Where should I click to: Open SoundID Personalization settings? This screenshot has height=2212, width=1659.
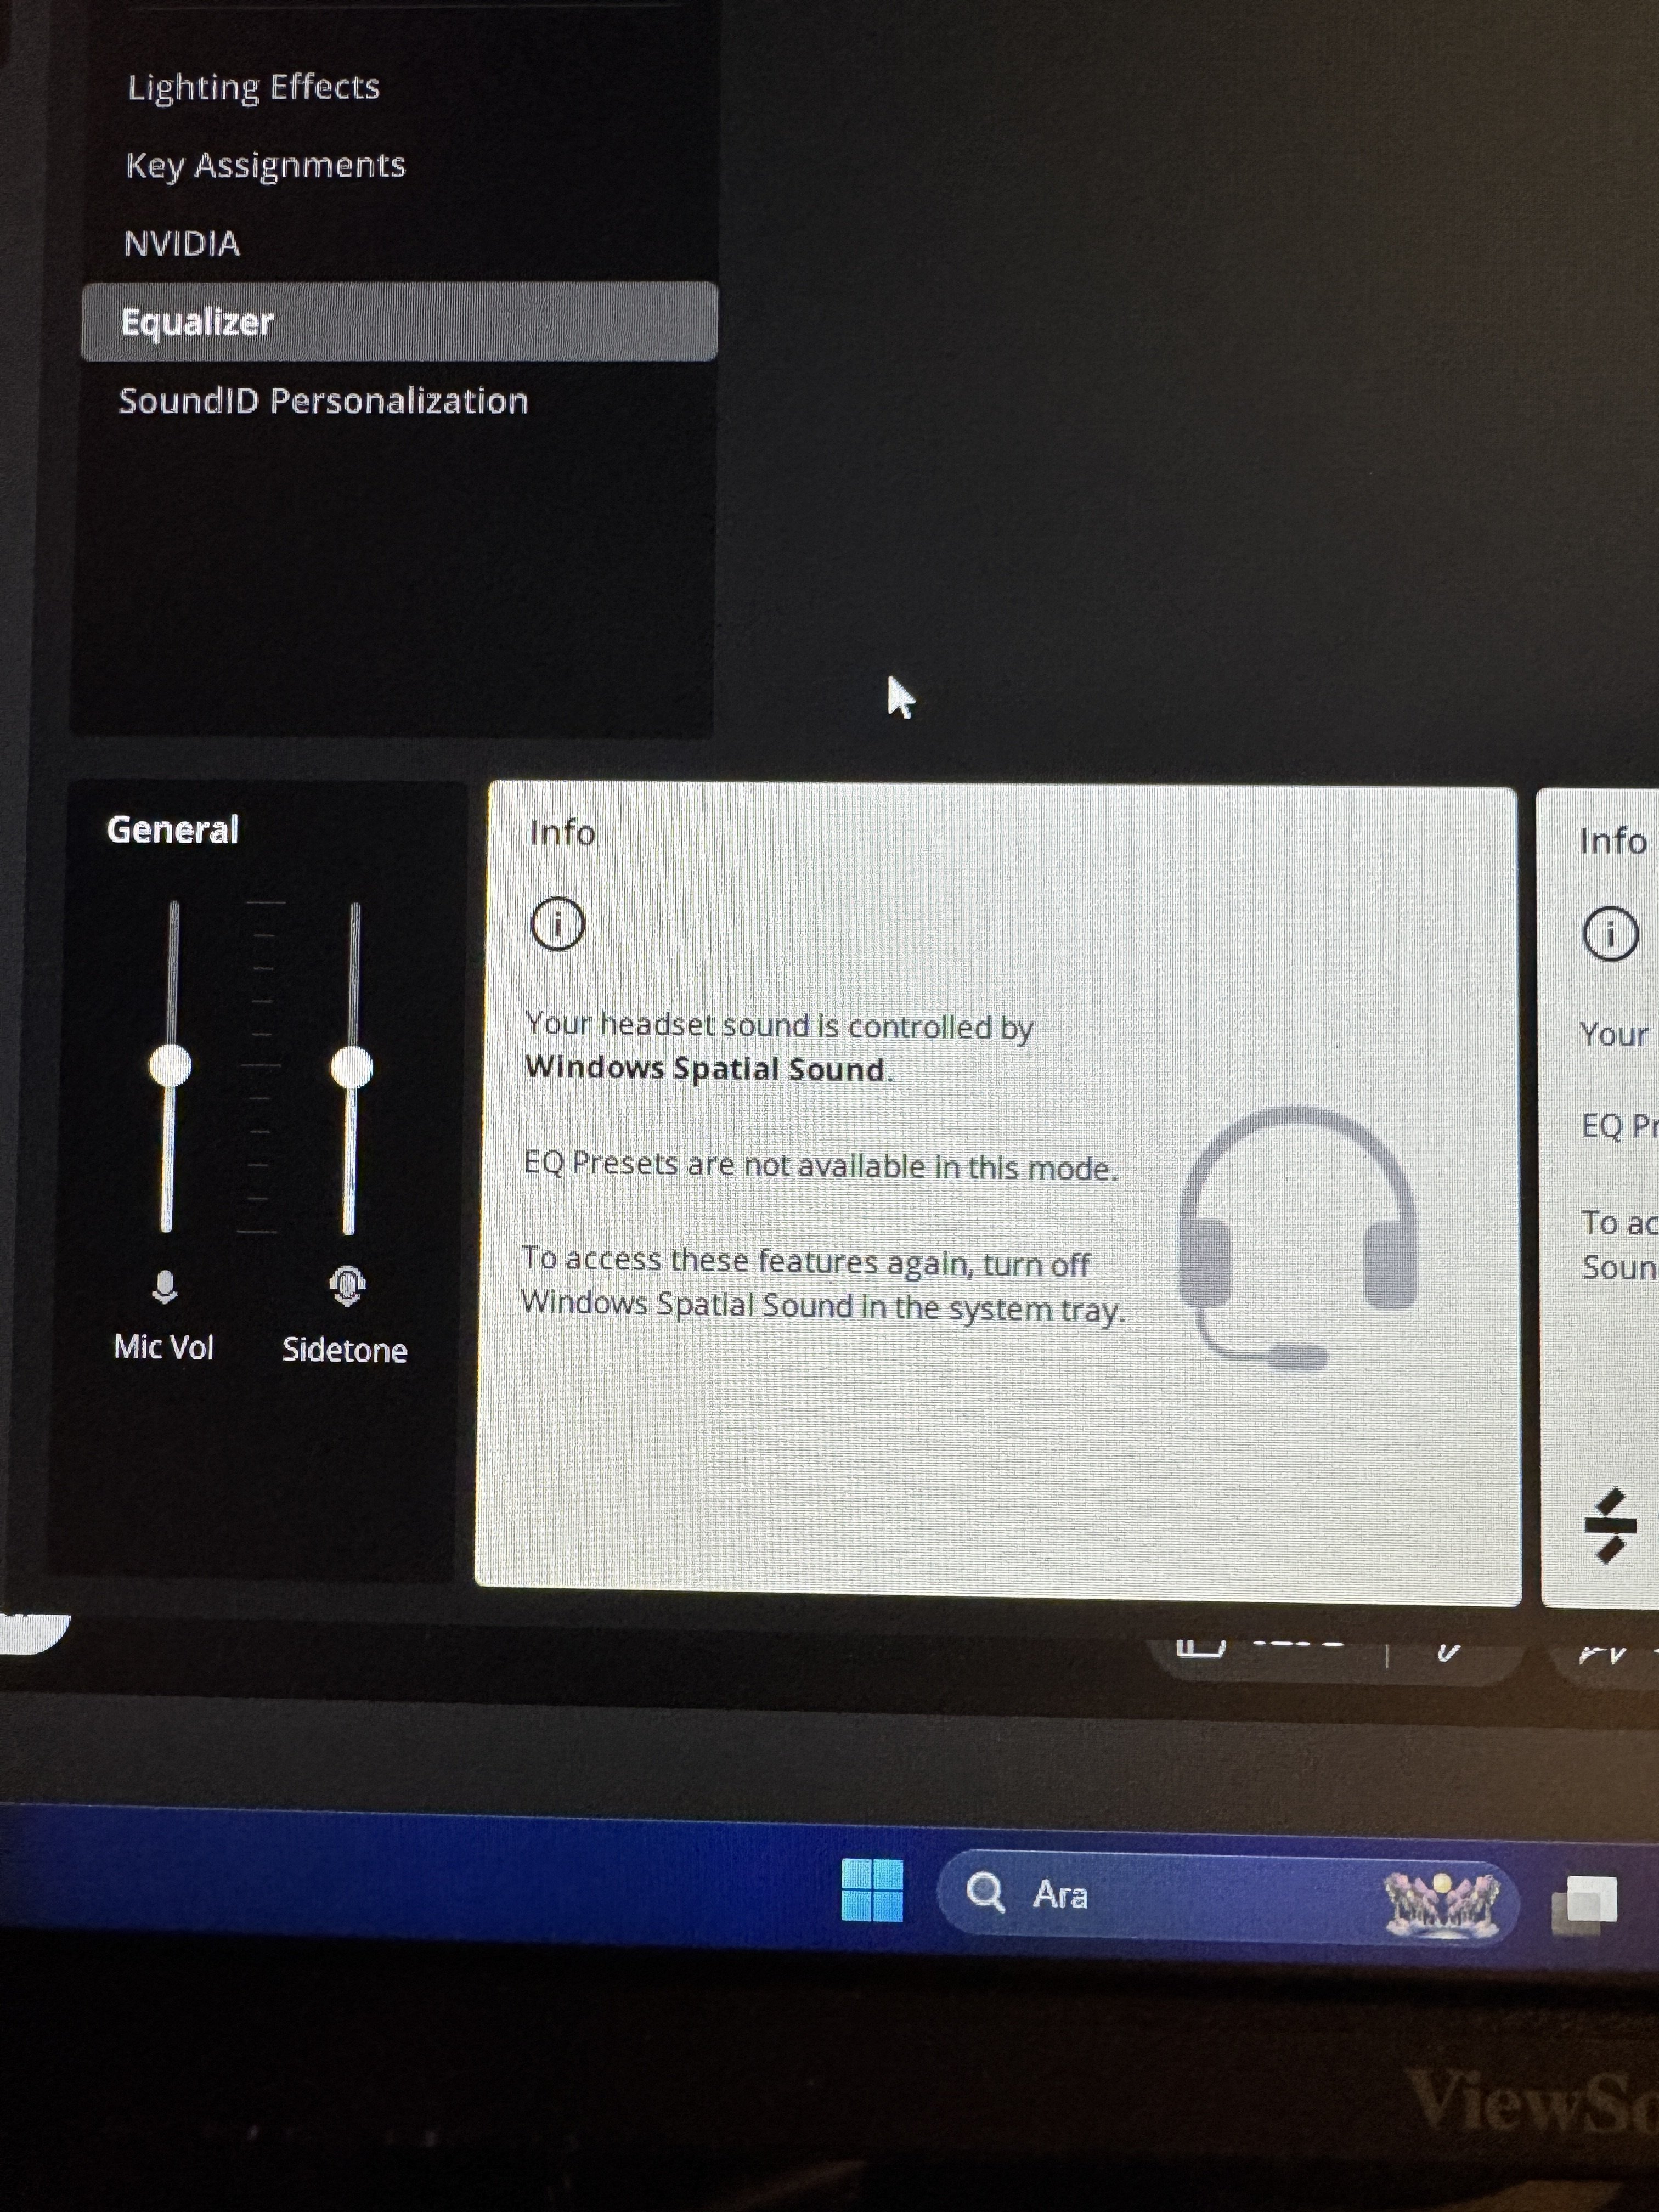(x=322, y=401)
